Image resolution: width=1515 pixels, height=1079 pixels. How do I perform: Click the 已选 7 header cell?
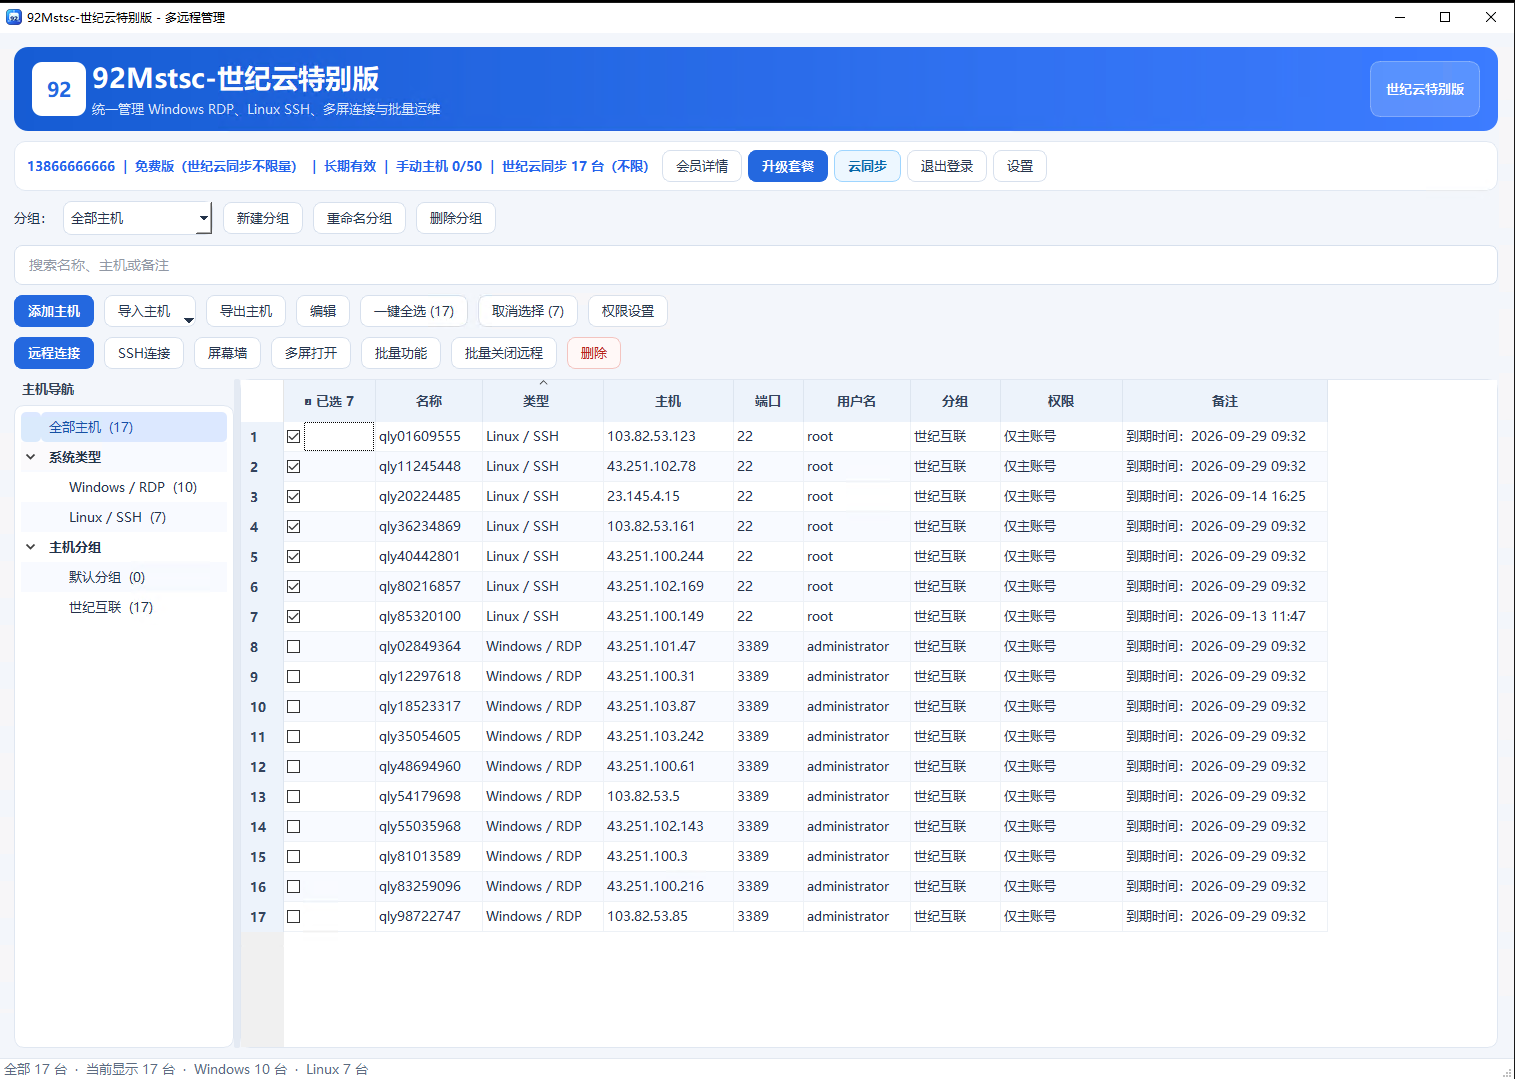click(x=330, y=401)
